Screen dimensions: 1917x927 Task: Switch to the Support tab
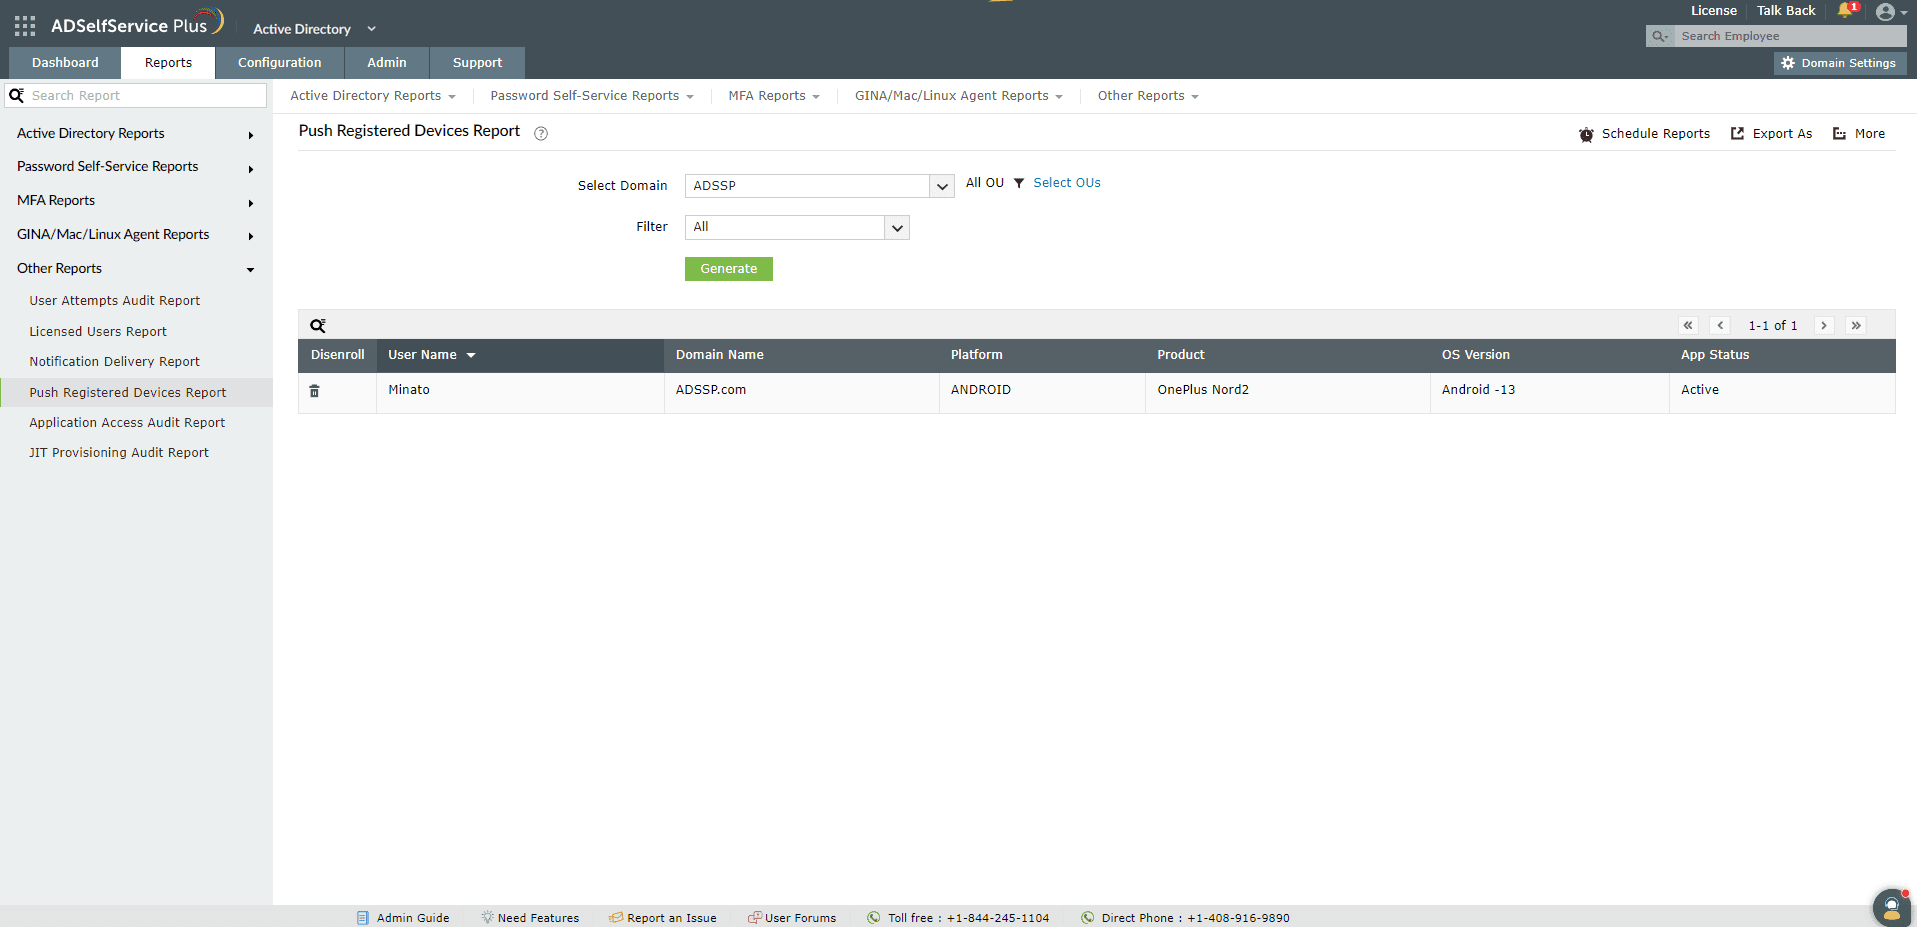point(477,63)
